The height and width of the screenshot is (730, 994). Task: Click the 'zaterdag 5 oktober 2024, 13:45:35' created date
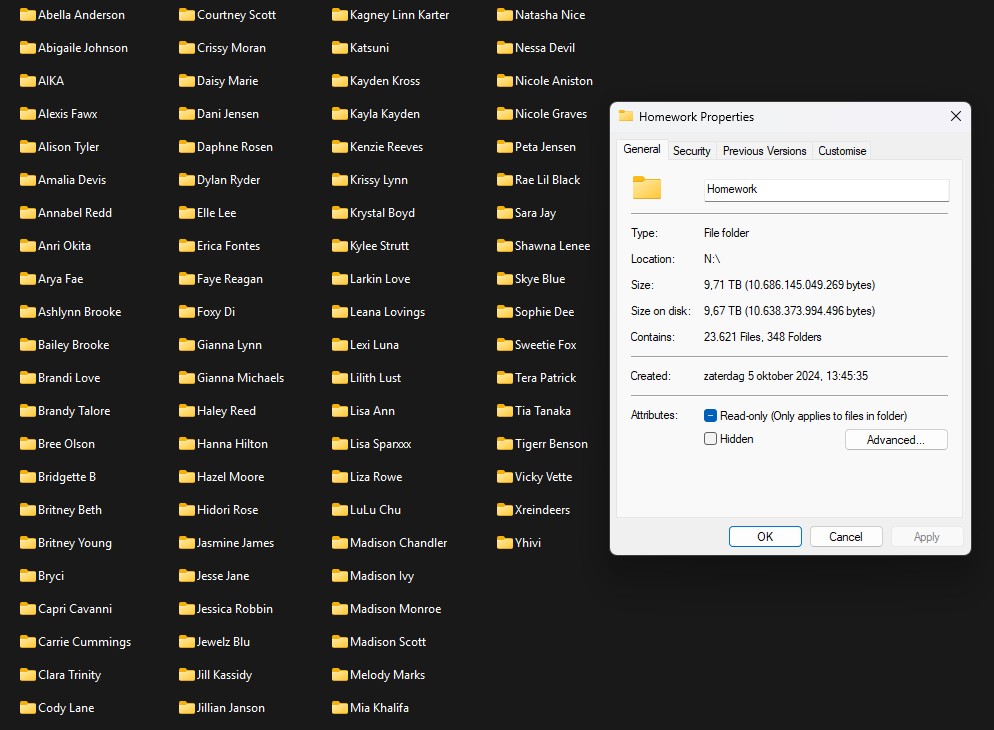785,375
